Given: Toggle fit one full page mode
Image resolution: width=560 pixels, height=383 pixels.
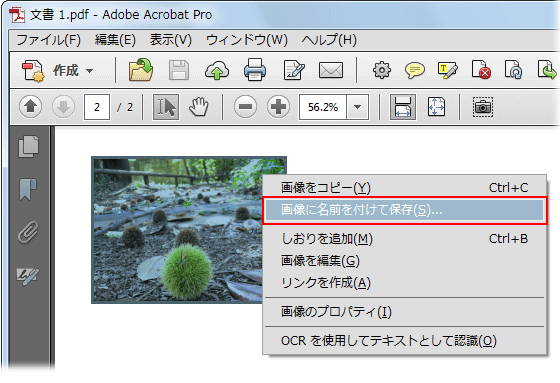Looking at the screenshot, I should click(x=436, y=106).
